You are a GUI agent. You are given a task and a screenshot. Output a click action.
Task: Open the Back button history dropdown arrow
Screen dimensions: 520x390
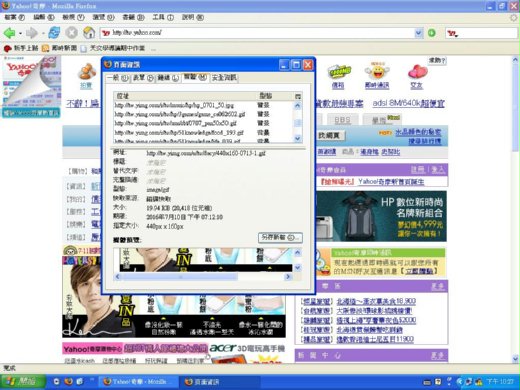[20, 33]
